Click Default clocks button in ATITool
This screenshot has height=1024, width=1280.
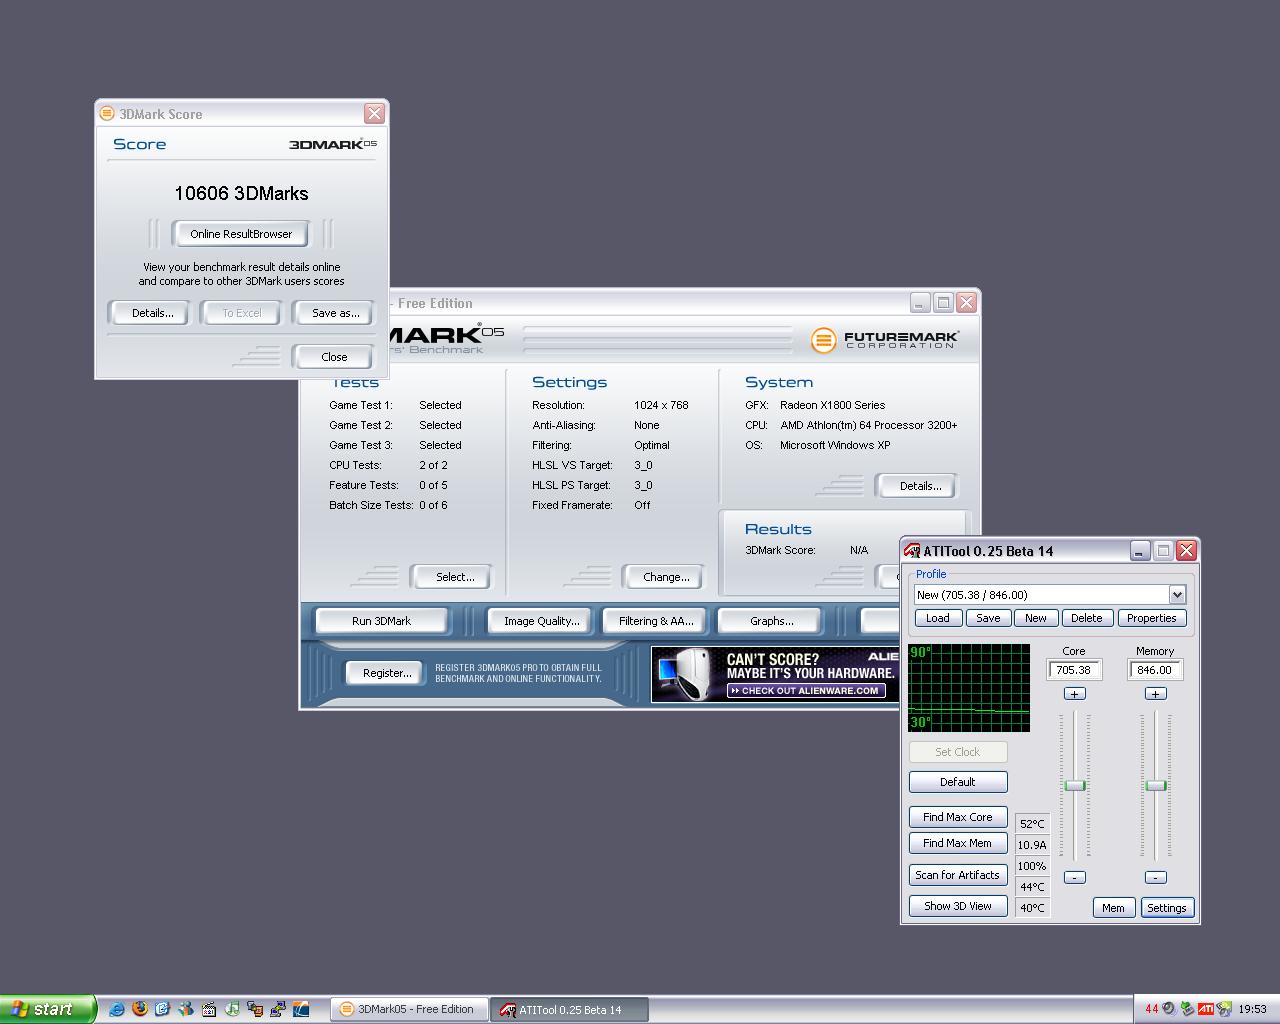(x=957, y=782)
